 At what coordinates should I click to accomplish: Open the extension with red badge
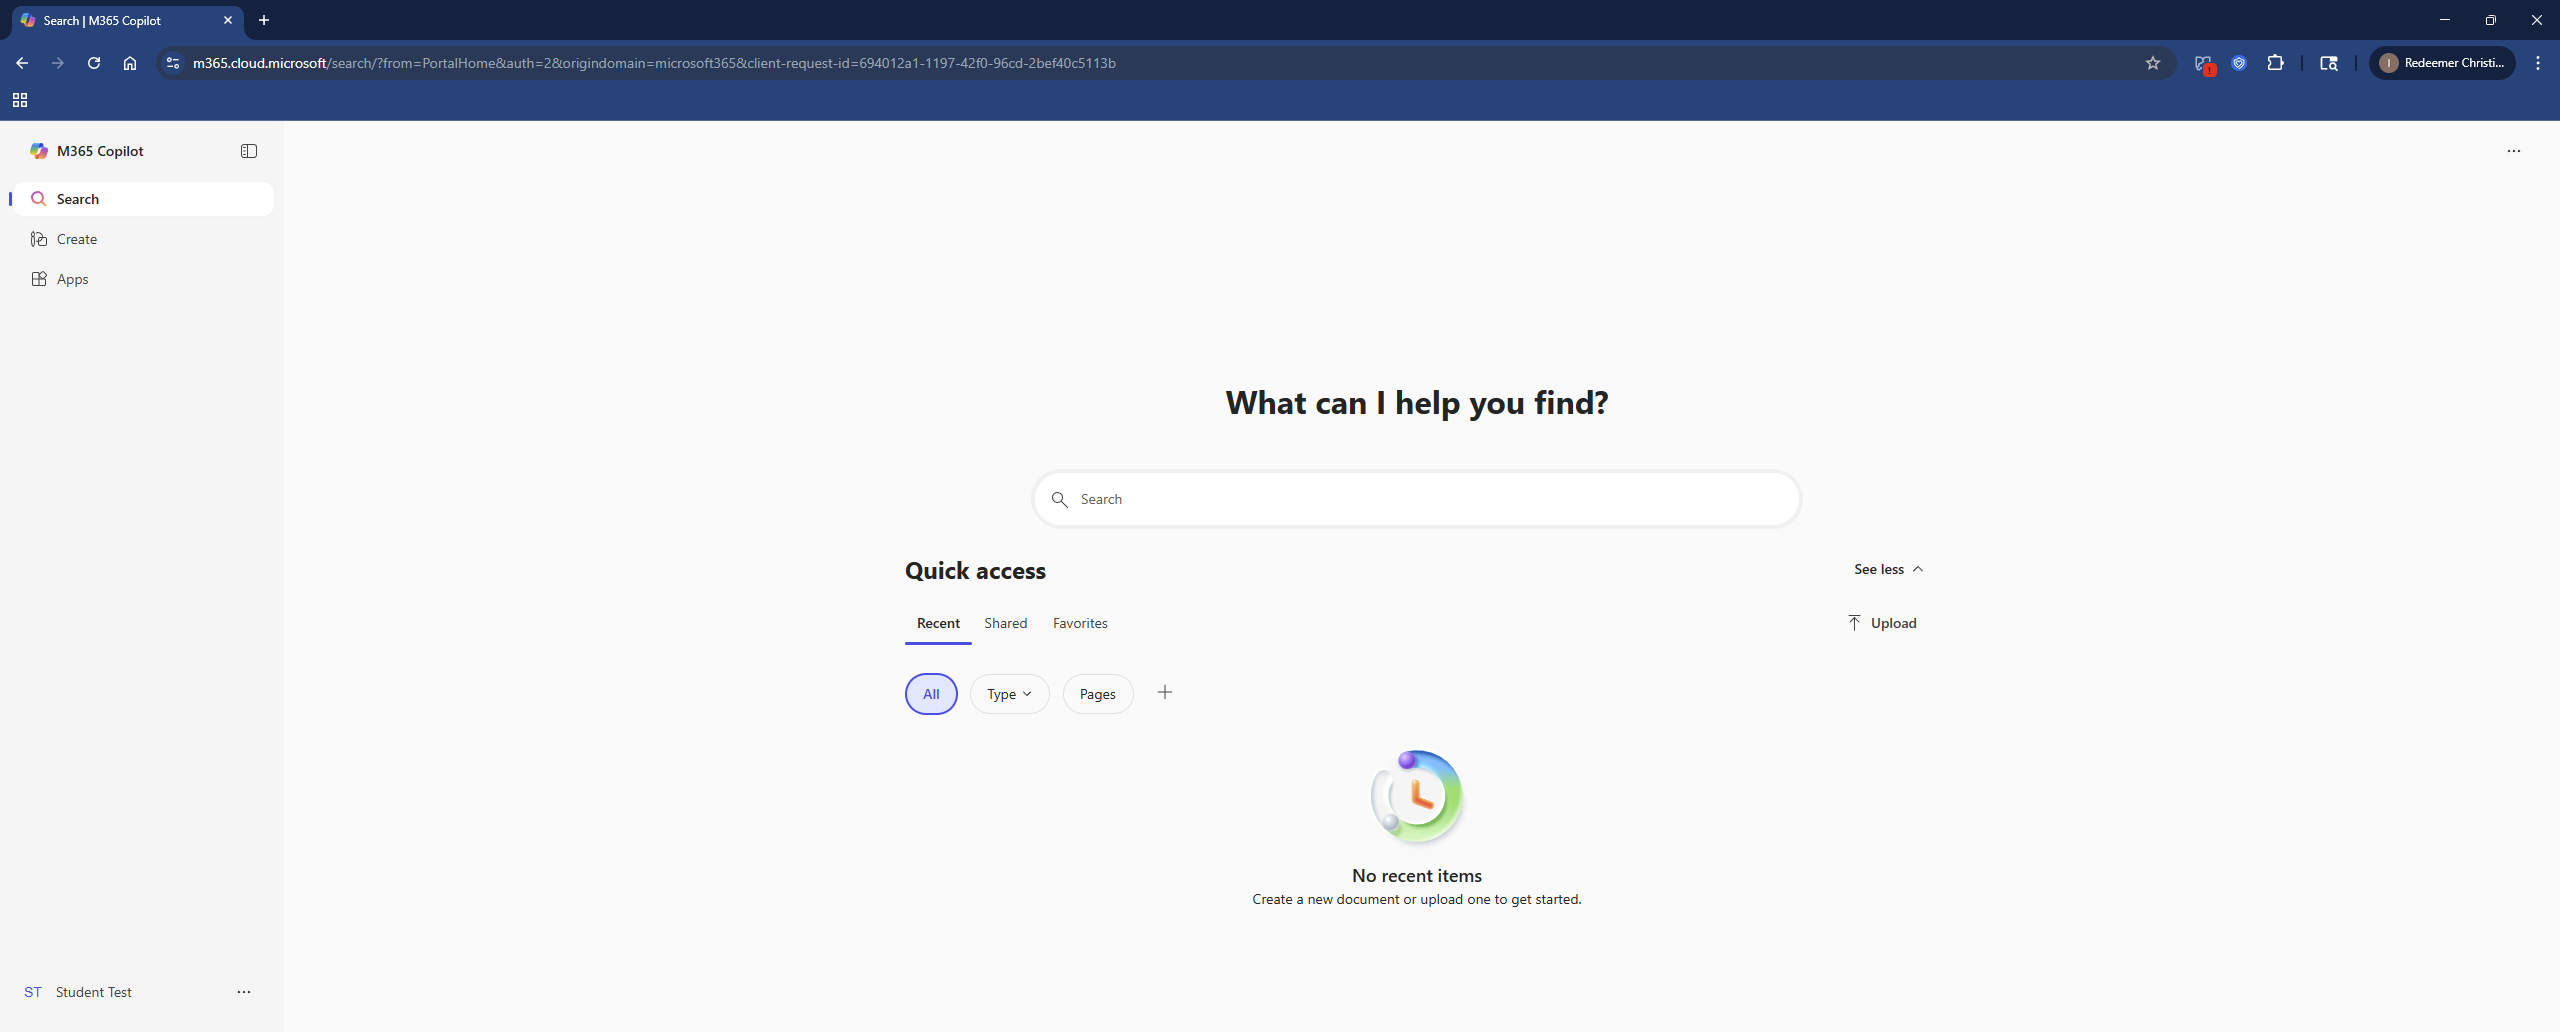click(x=2204, y=64)
